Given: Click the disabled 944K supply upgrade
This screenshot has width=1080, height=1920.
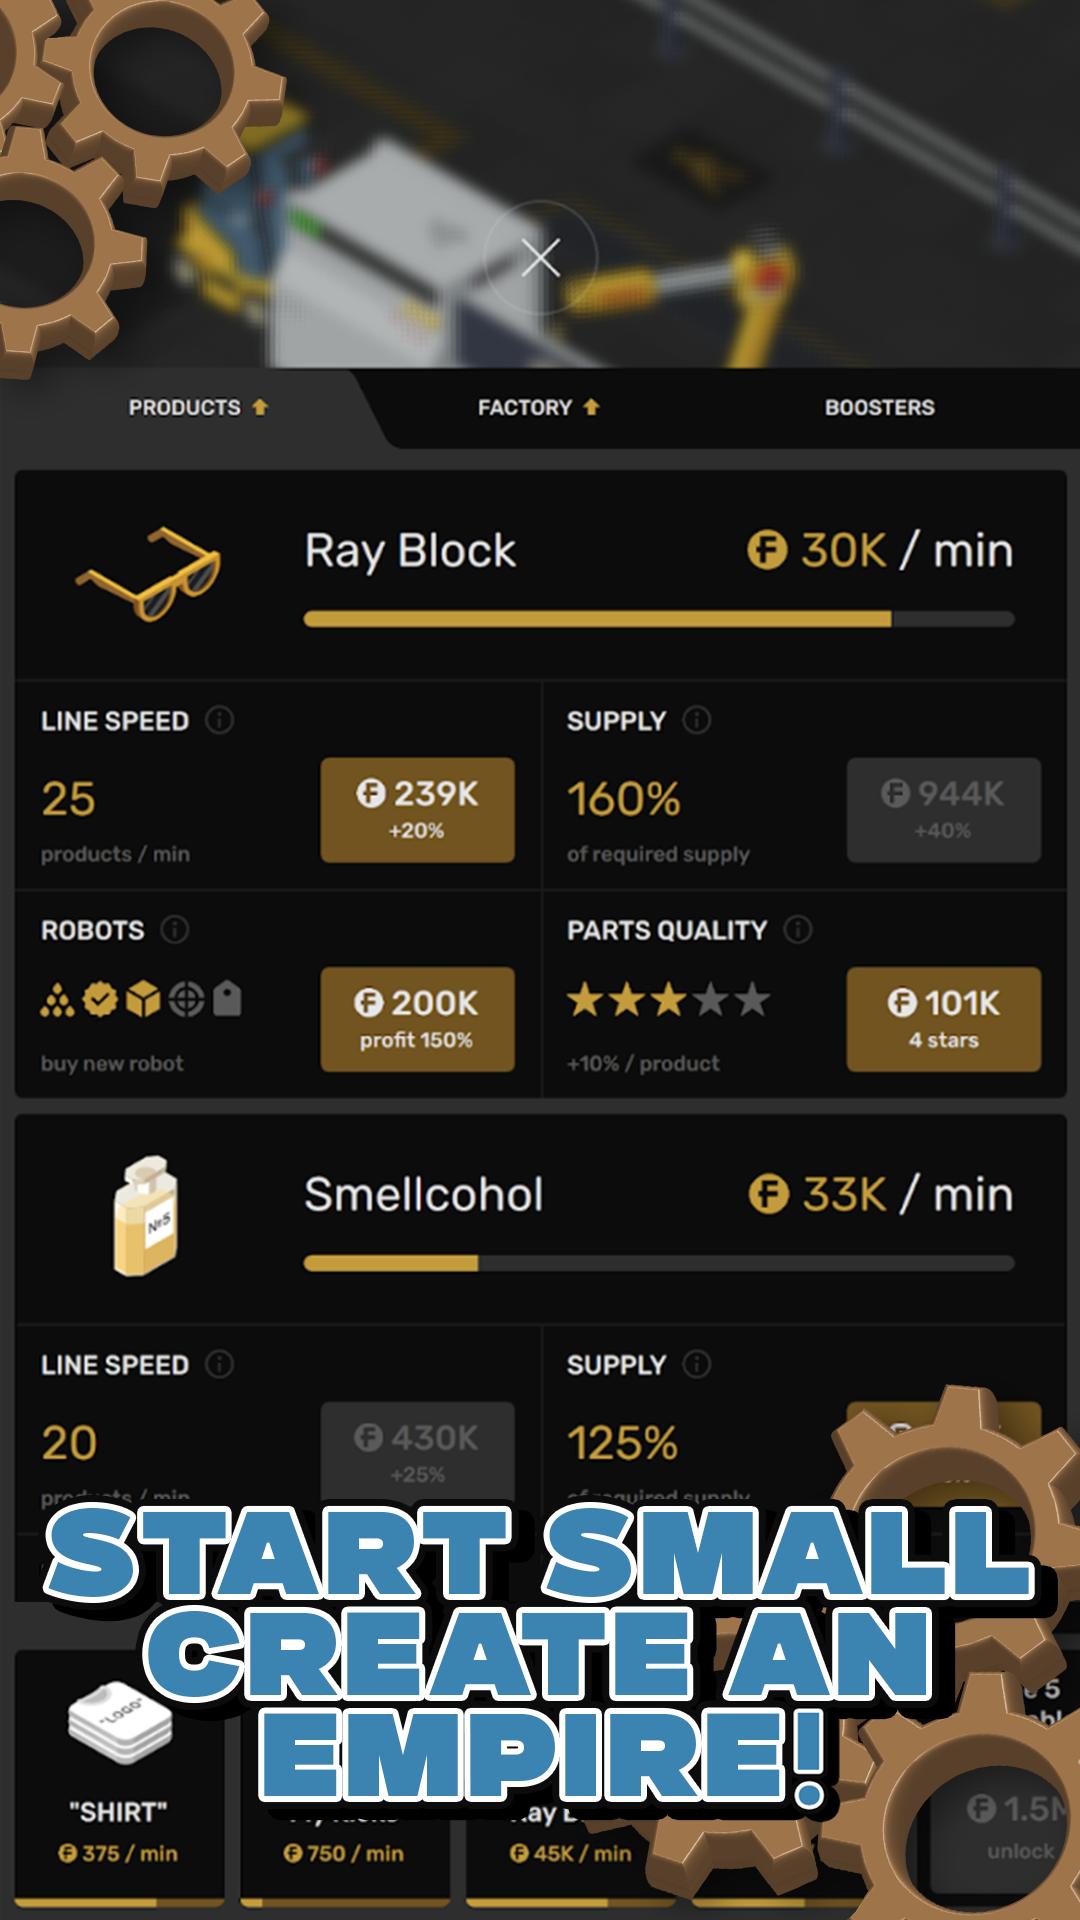Looking at the screenshot, I should tap(944, 810).
